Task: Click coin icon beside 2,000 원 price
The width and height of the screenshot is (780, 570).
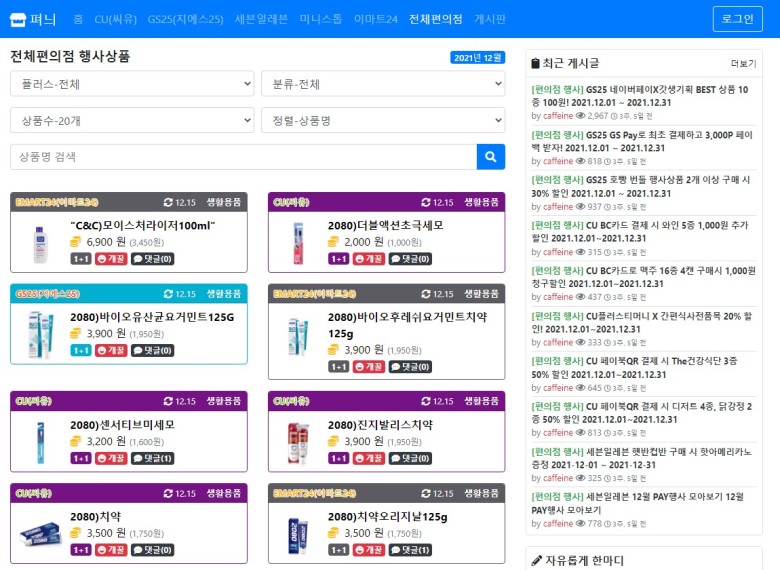Action: tap(333, 242)
